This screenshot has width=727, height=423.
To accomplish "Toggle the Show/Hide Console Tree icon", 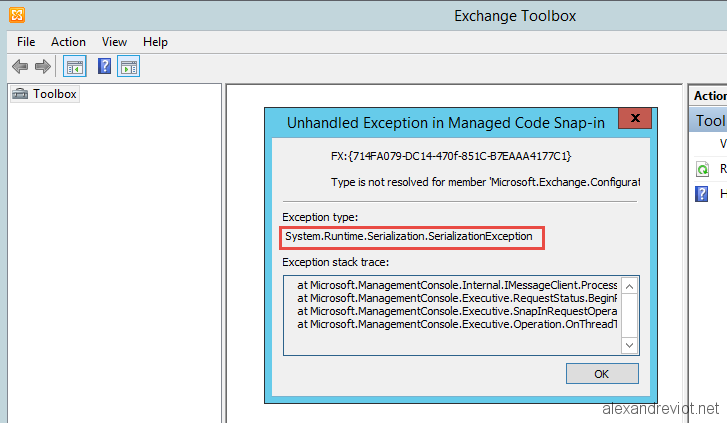I will point(75,67).
